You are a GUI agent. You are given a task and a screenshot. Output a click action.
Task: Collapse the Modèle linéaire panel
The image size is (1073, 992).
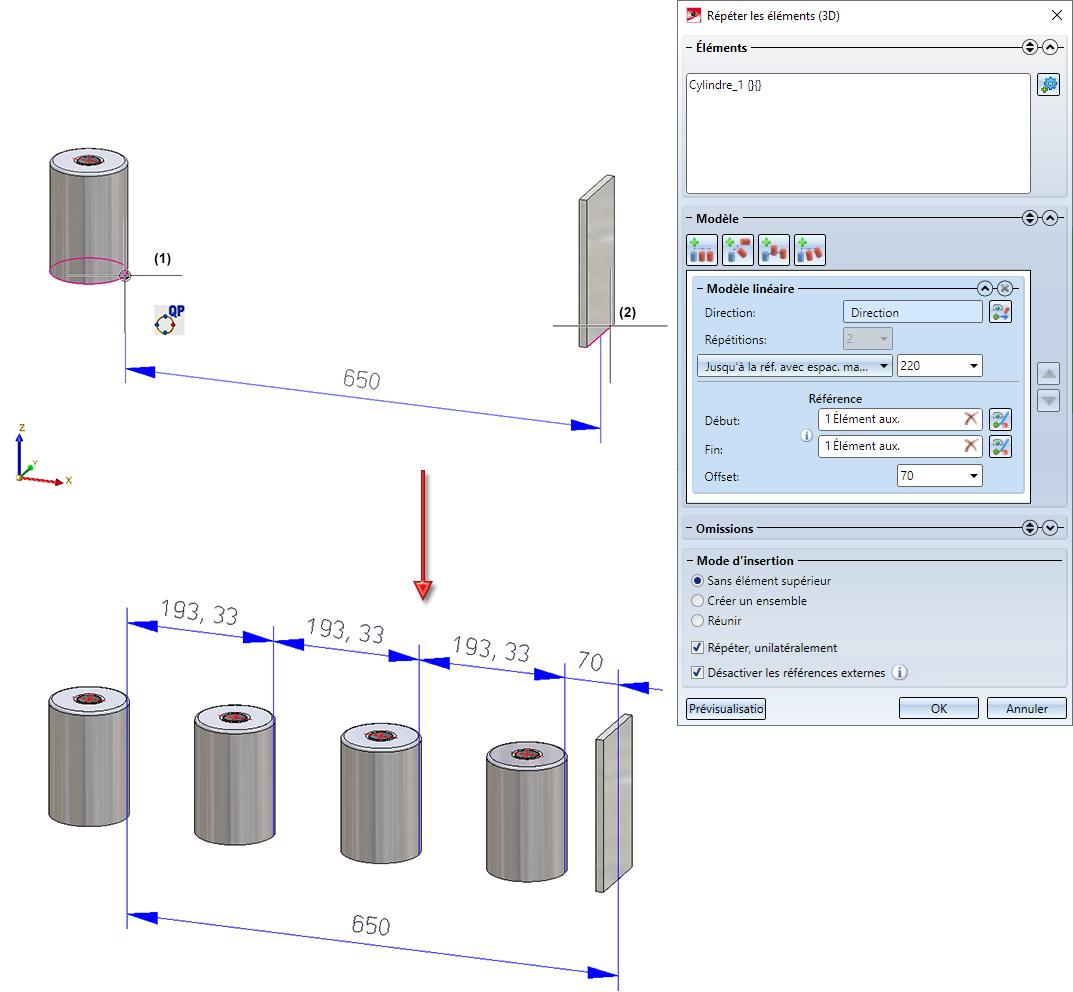click(985, 289)
